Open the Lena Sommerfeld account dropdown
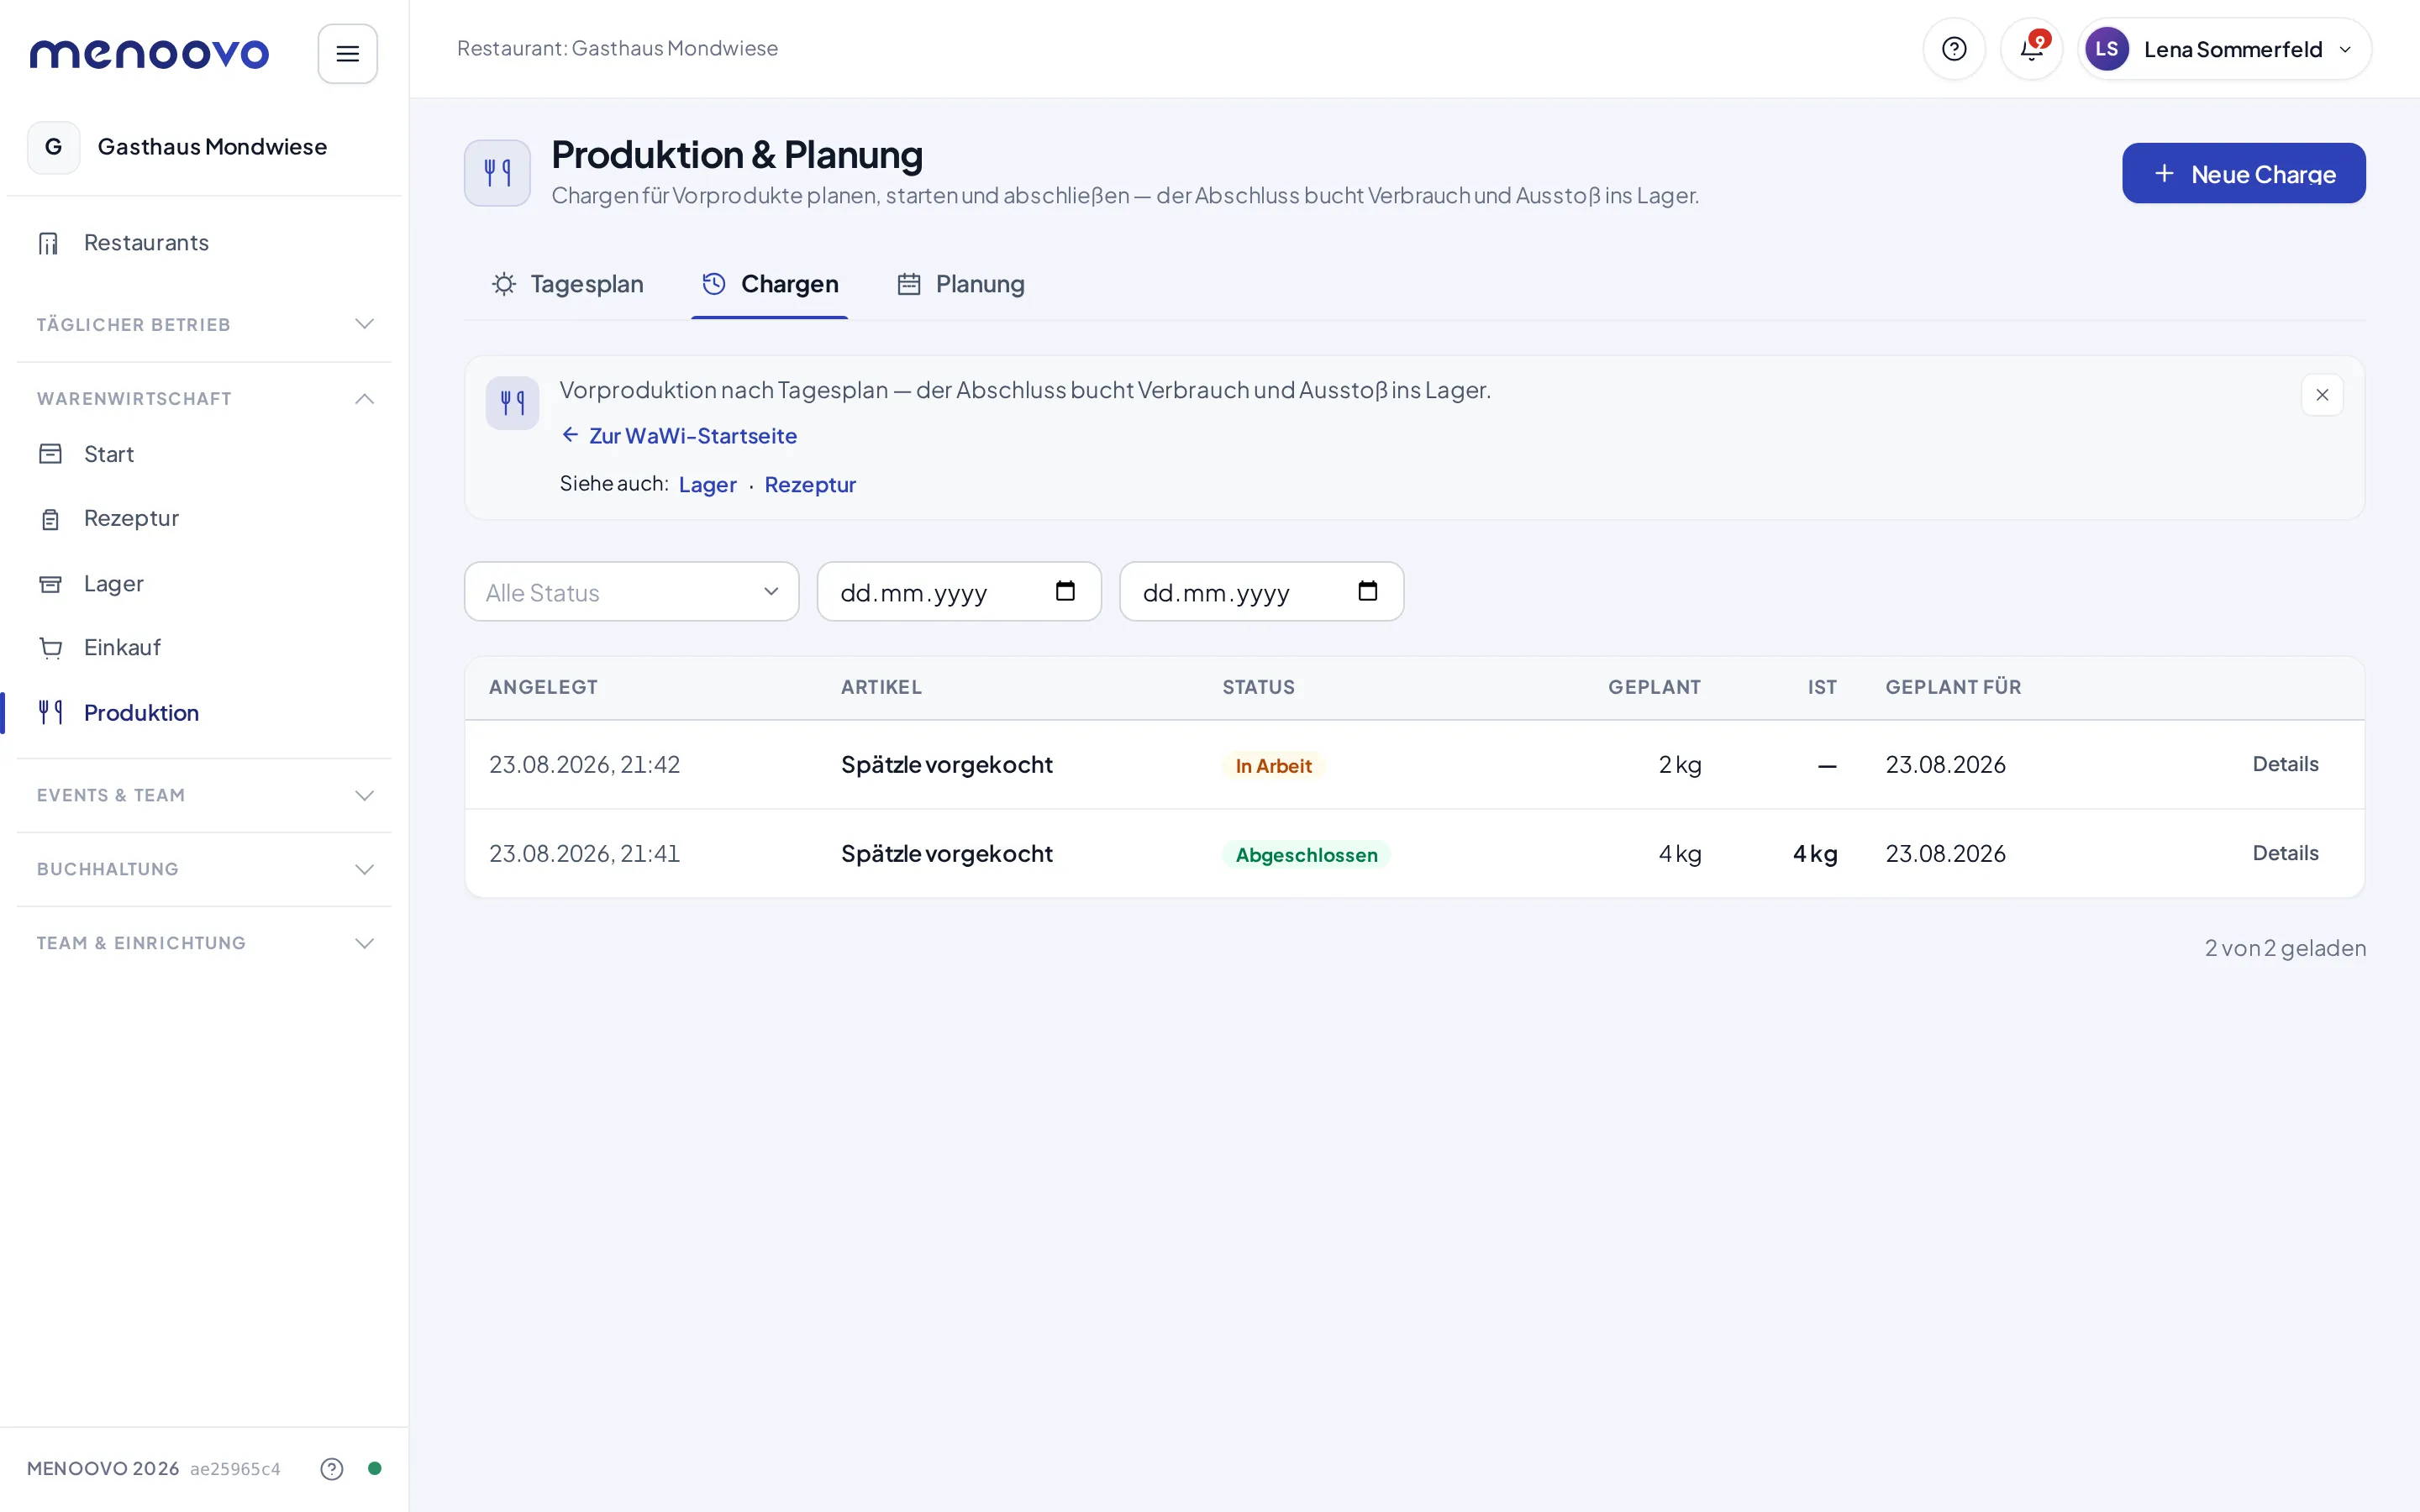 click(2224, 49)
